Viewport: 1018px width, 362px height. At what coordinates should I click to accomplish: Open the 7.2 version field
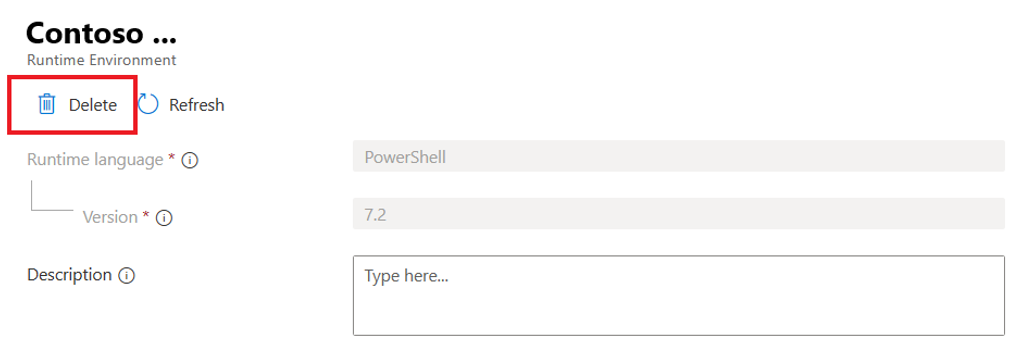(678, 214)
